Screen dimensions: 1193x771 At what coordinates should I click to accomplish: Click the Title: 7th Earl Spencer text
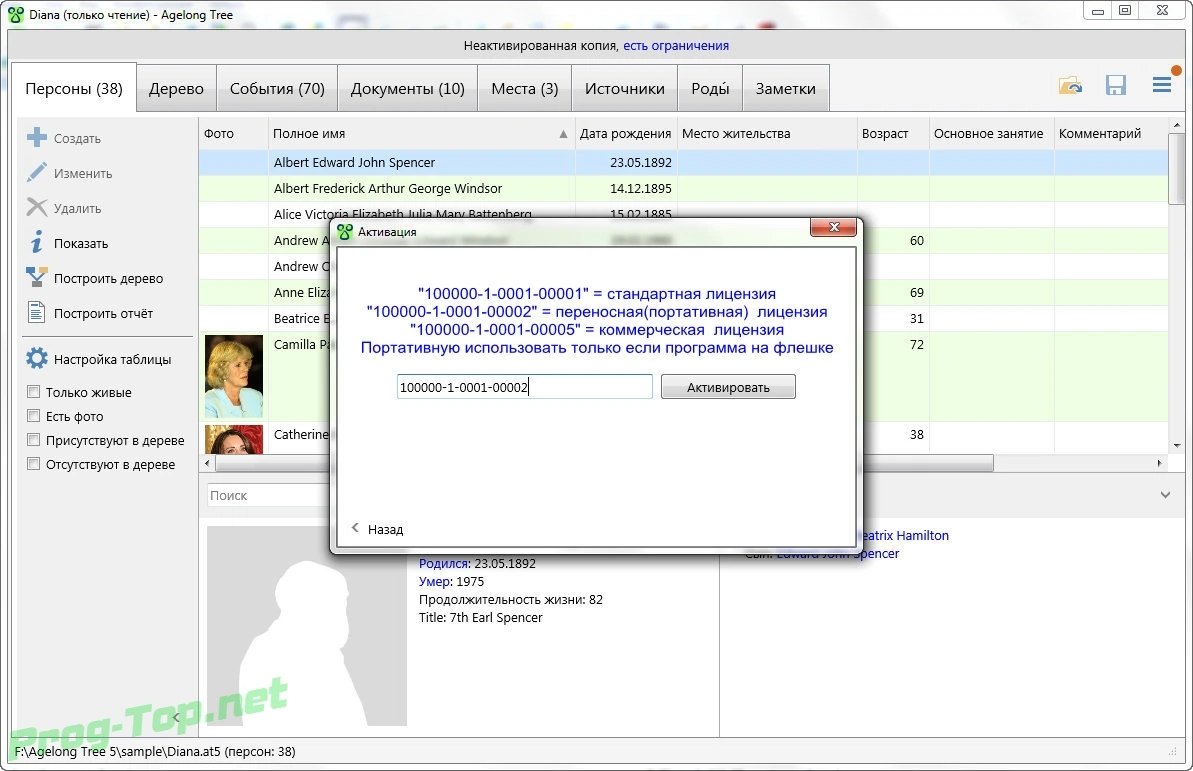point(480,617)
